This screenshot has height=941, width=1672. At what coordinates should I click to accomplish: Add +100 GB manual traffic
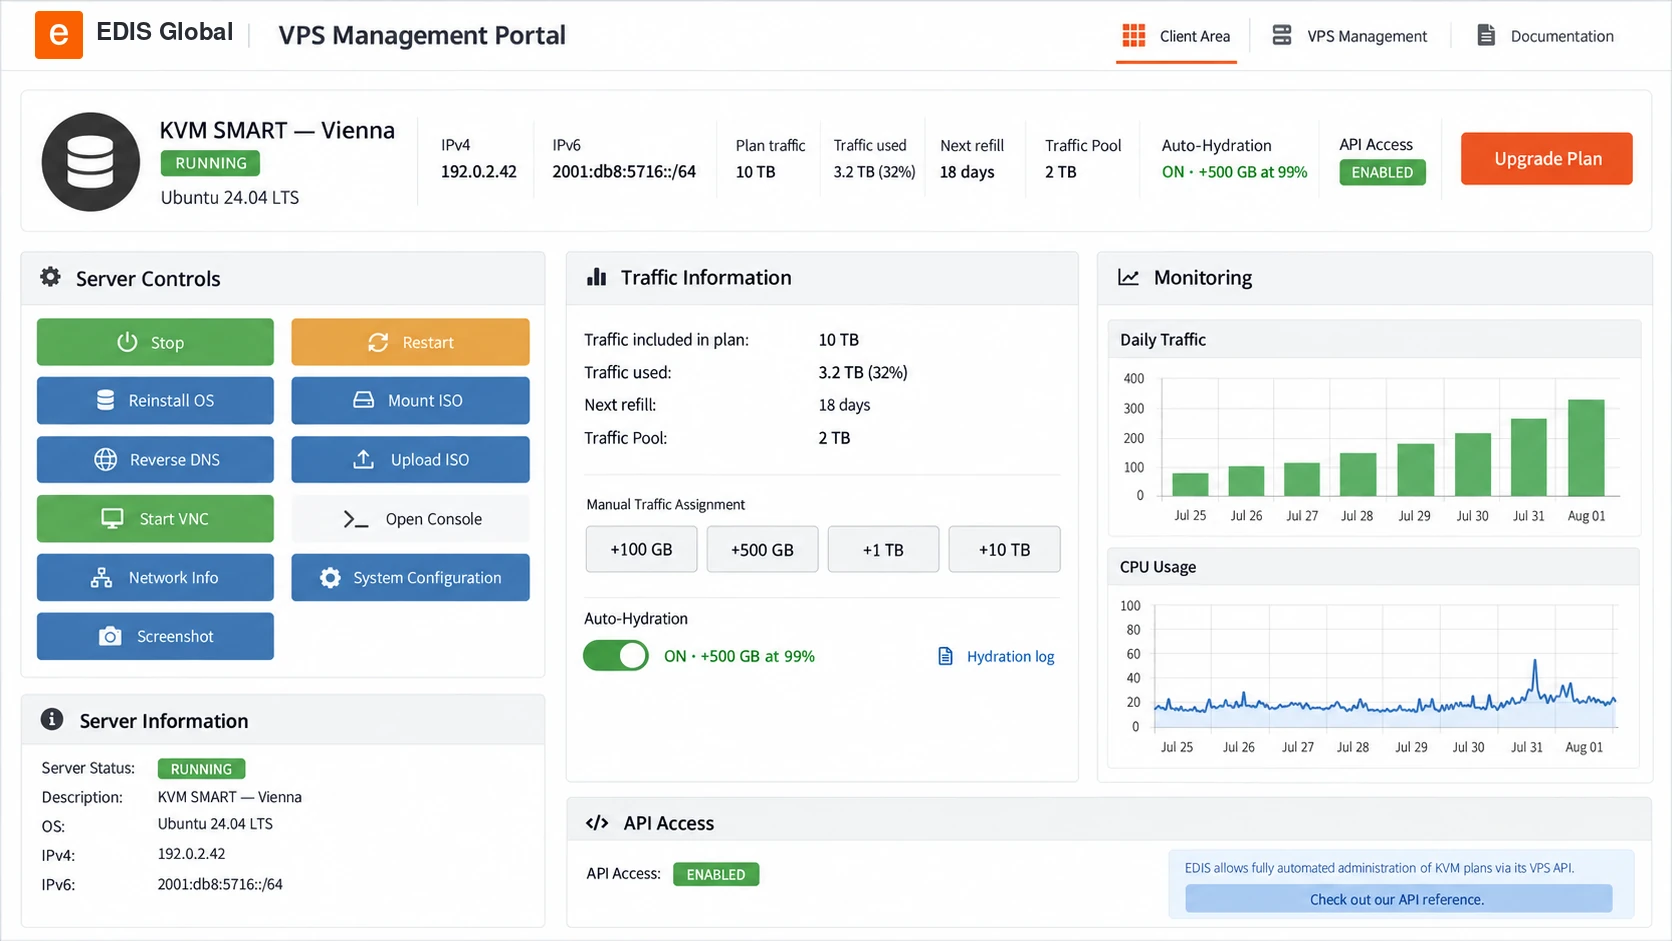point(641,549)
